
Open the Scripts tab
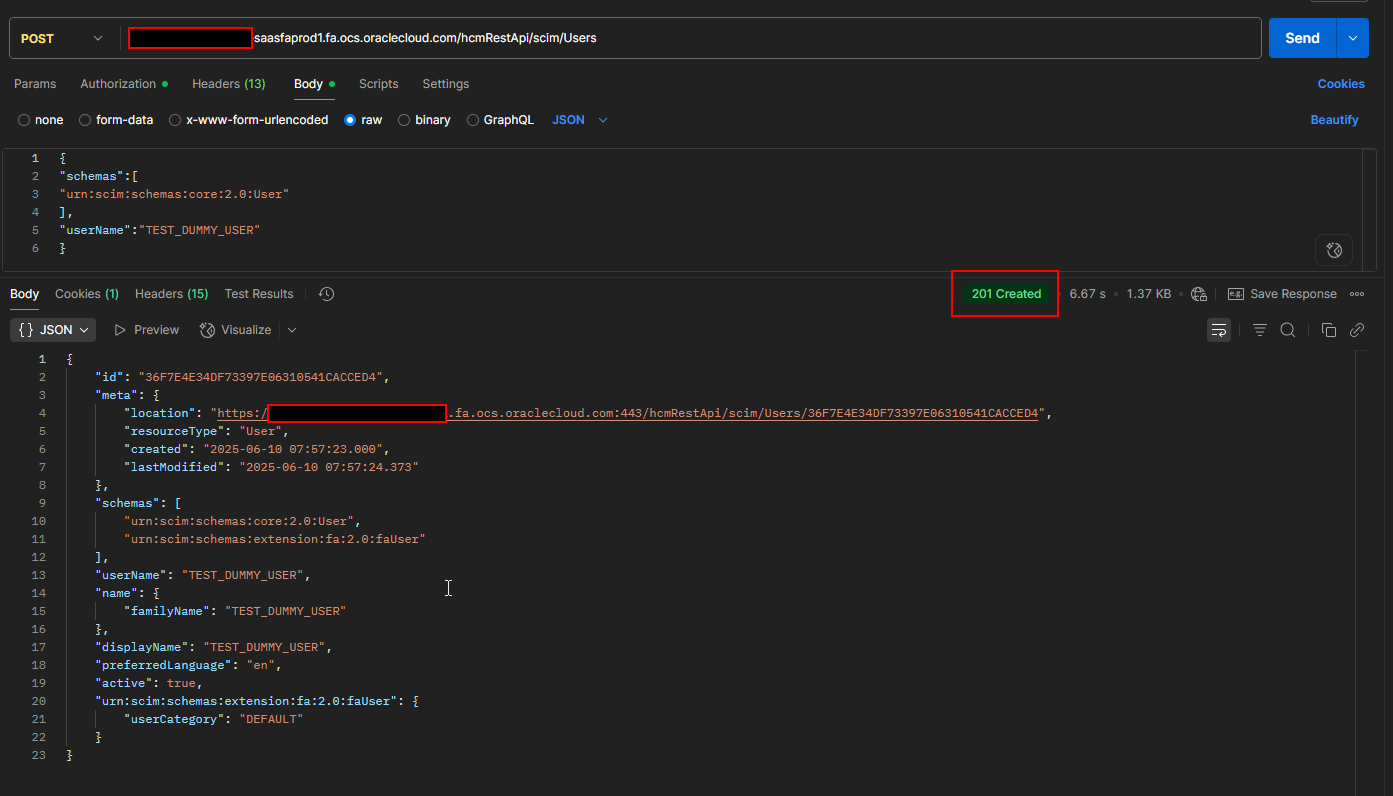(379, 84)
